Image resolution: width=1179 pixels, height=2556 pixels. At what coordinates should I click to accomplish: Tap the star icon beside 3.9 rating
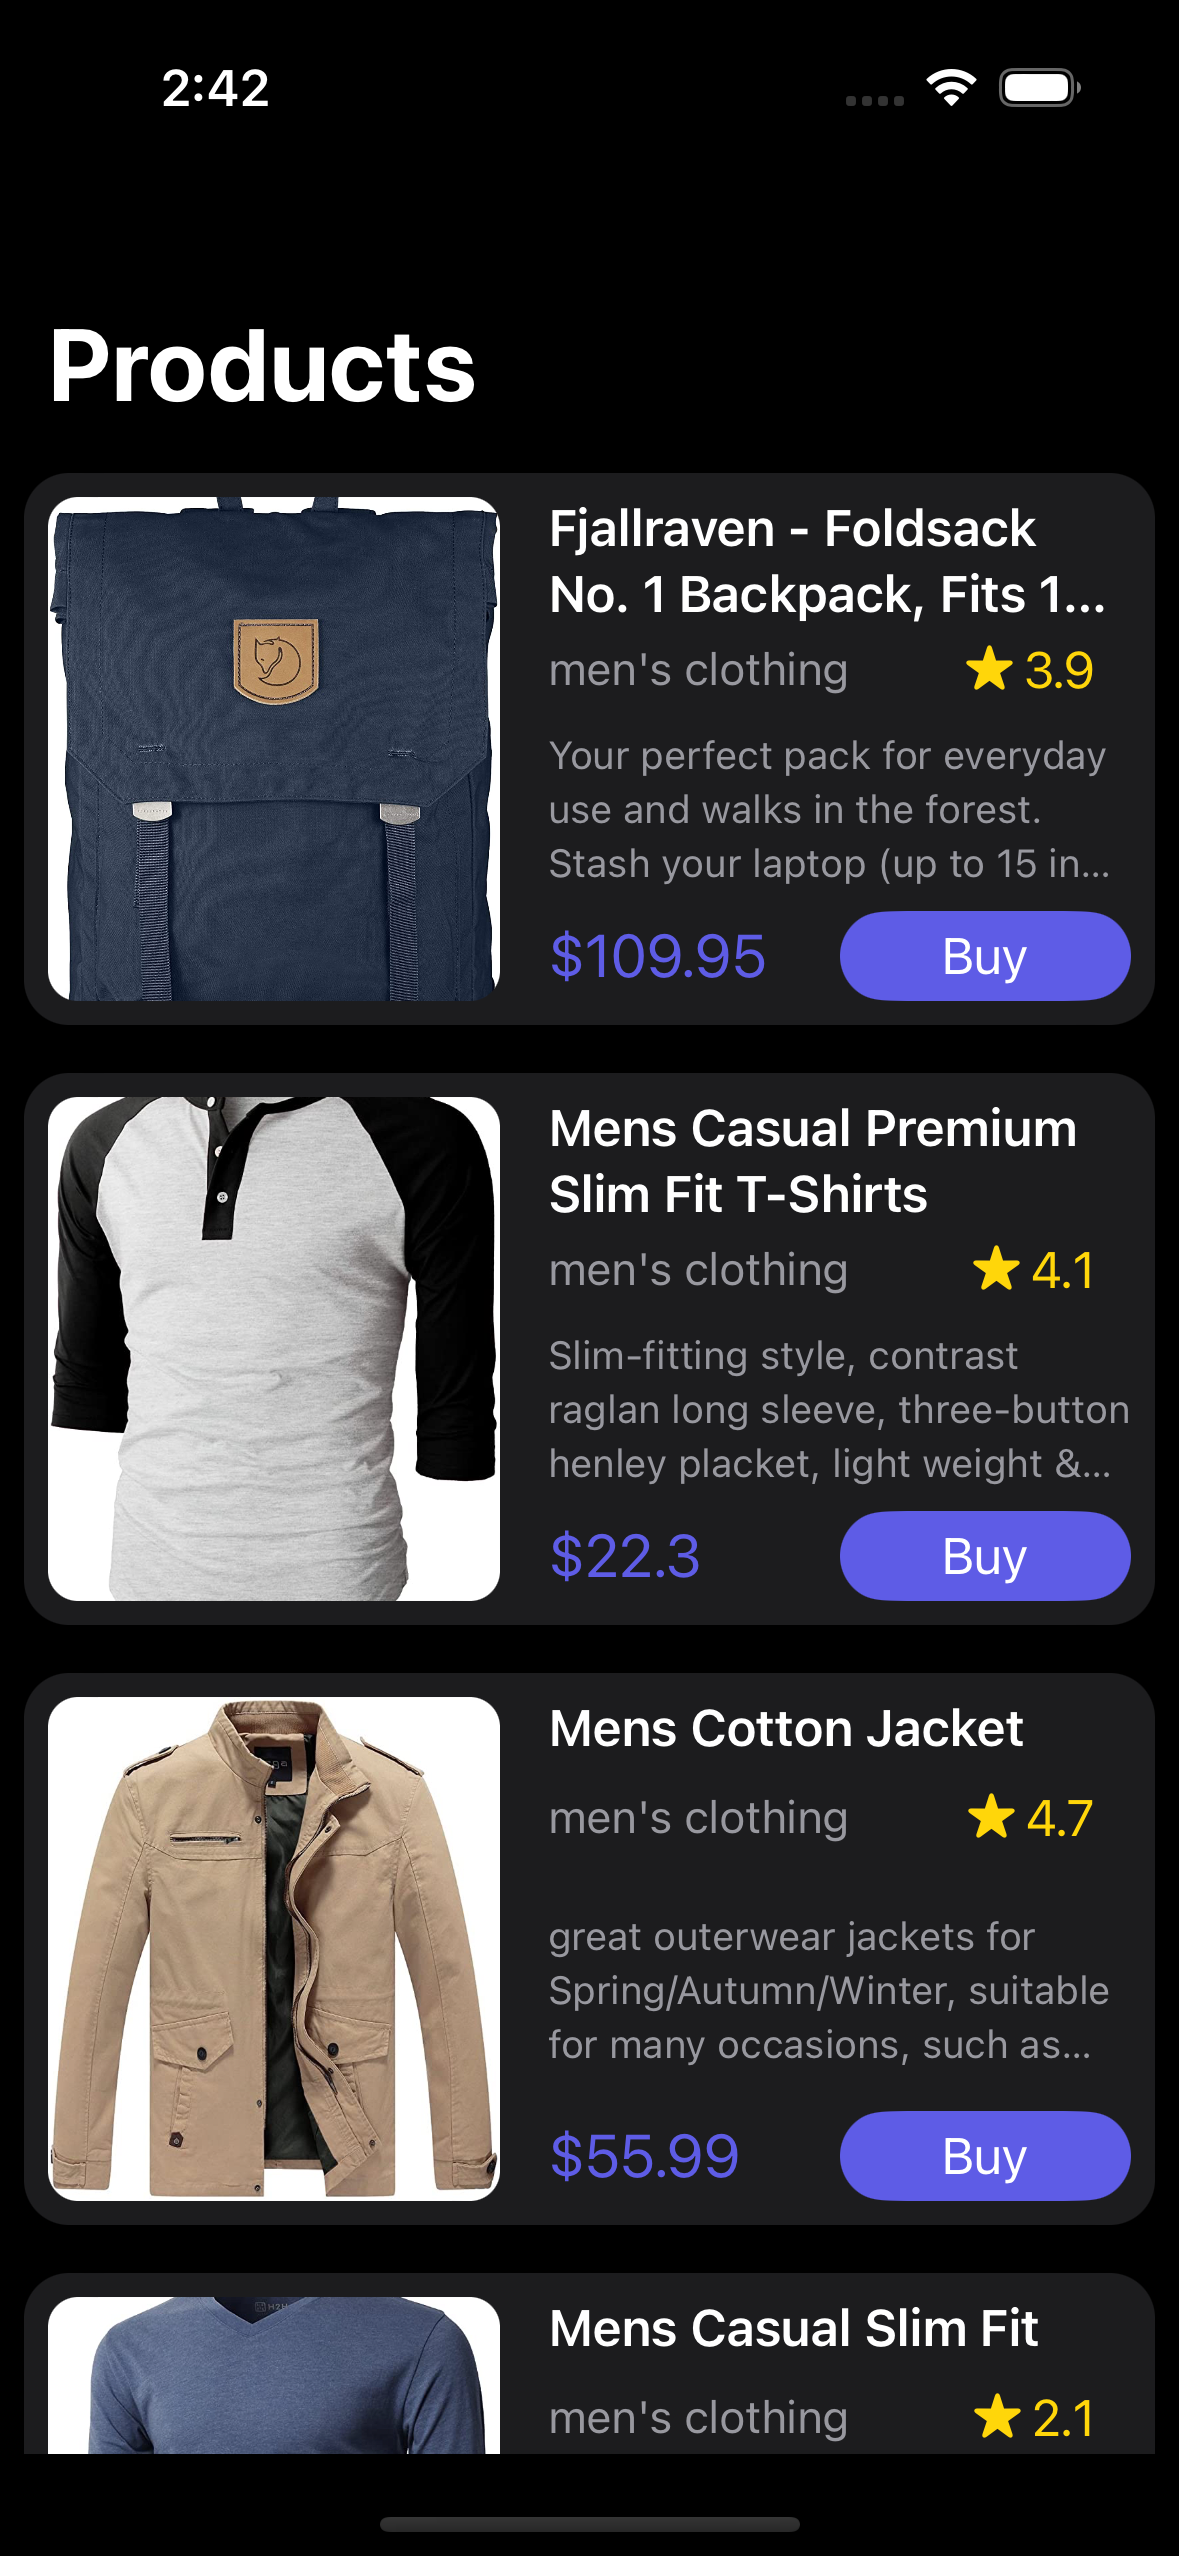pyautogui.click(x=989, y=669)
